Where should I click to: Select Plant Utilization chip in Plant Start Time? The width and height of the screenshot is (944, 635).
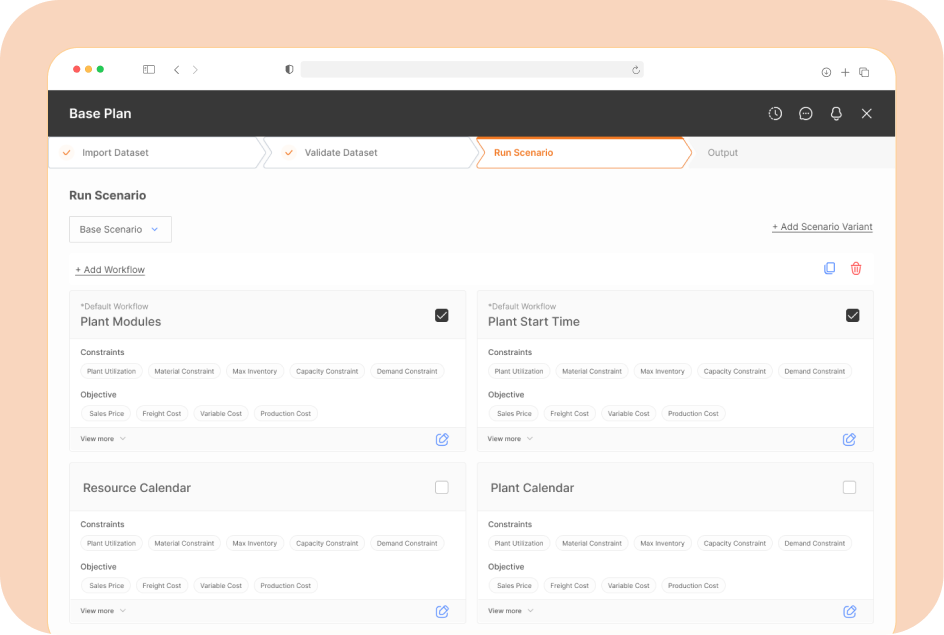click(x=519, y=371)
